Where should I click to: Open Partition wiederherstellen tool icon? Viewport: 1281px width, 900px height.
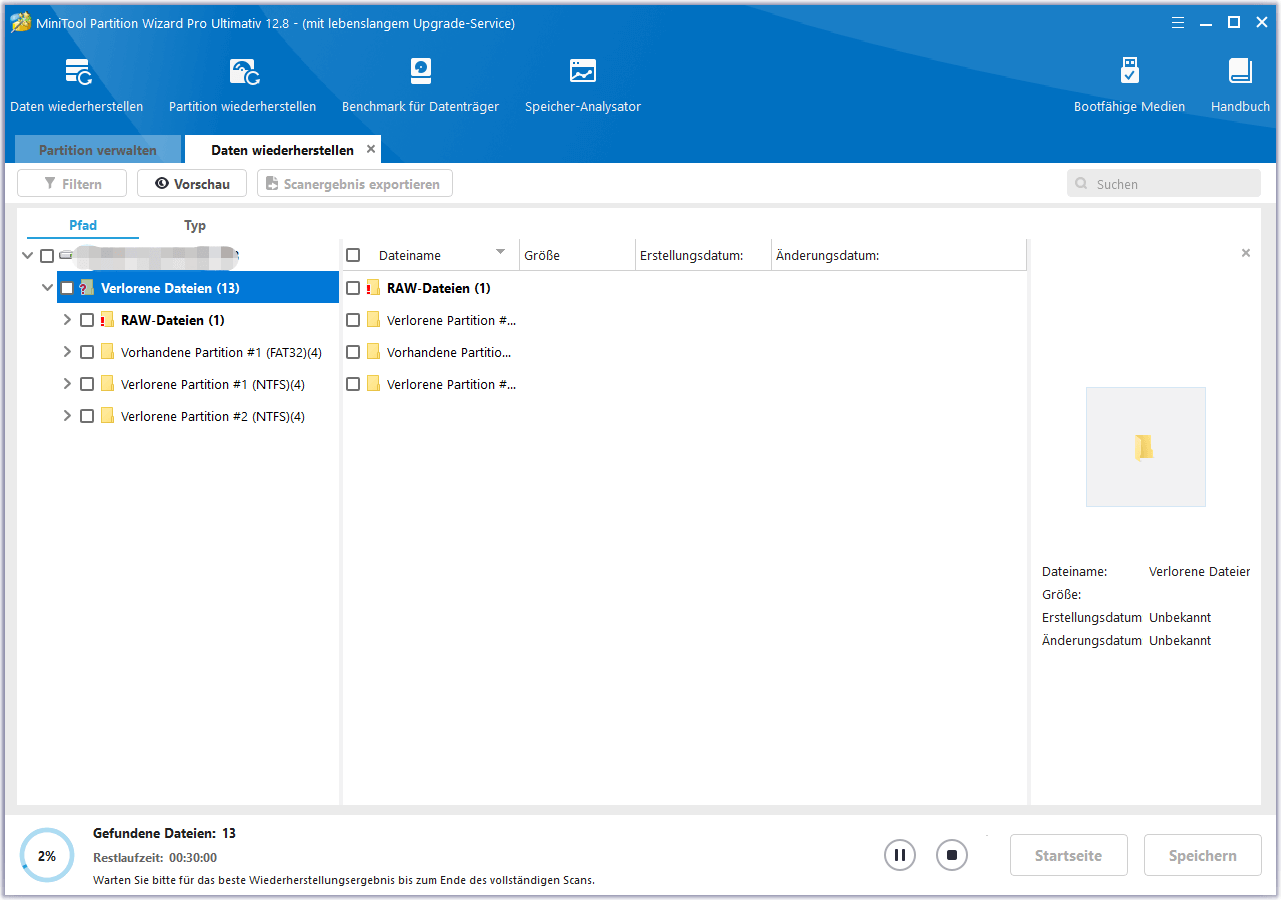pyautogui.click(x=243, y=72)
